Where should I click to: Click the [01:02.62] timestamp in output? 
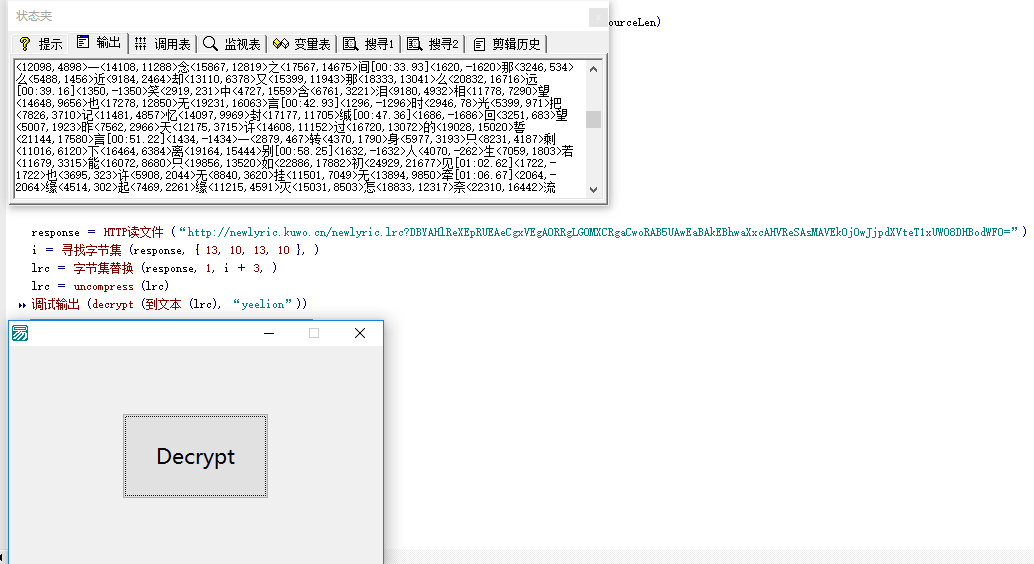[x=482, y=163]
